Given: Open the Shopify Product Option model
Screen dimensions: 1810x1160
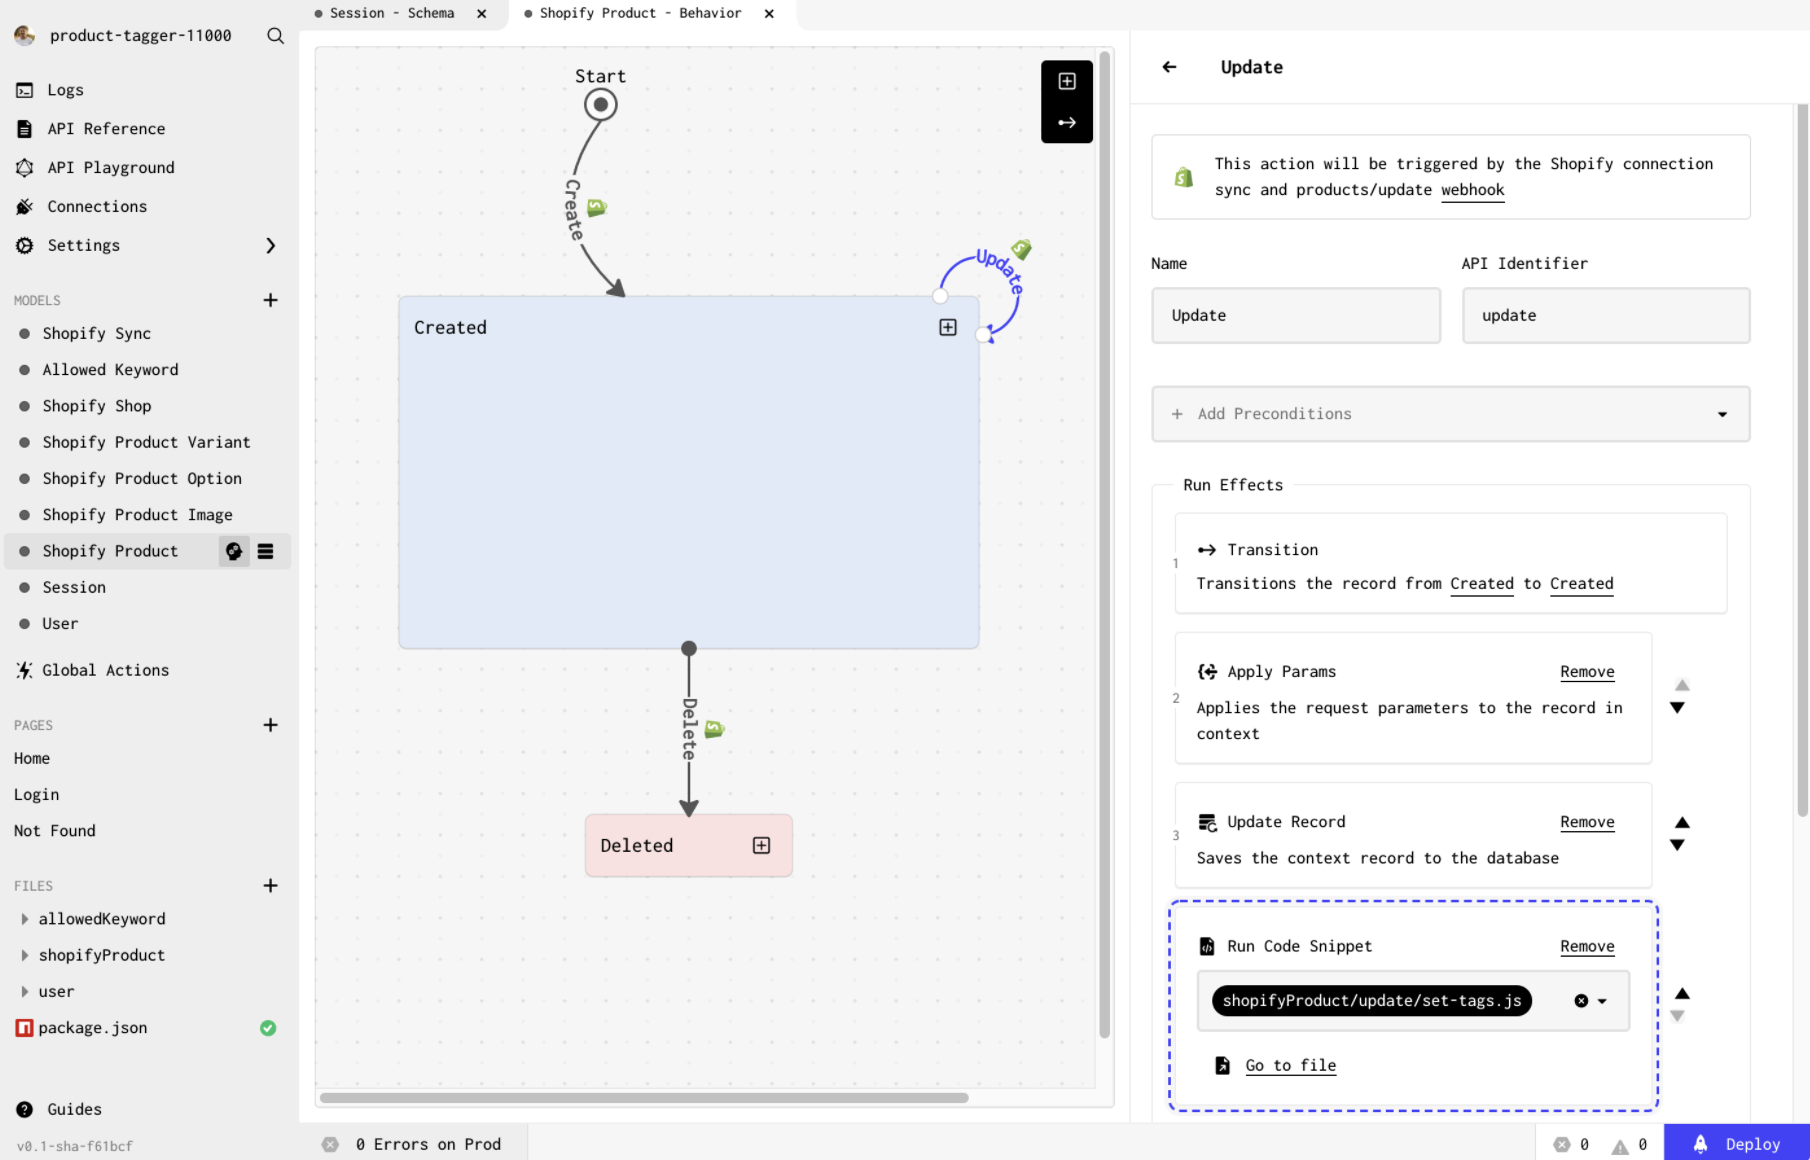Looking at the screenshot, I should click(x=141, y=479).
